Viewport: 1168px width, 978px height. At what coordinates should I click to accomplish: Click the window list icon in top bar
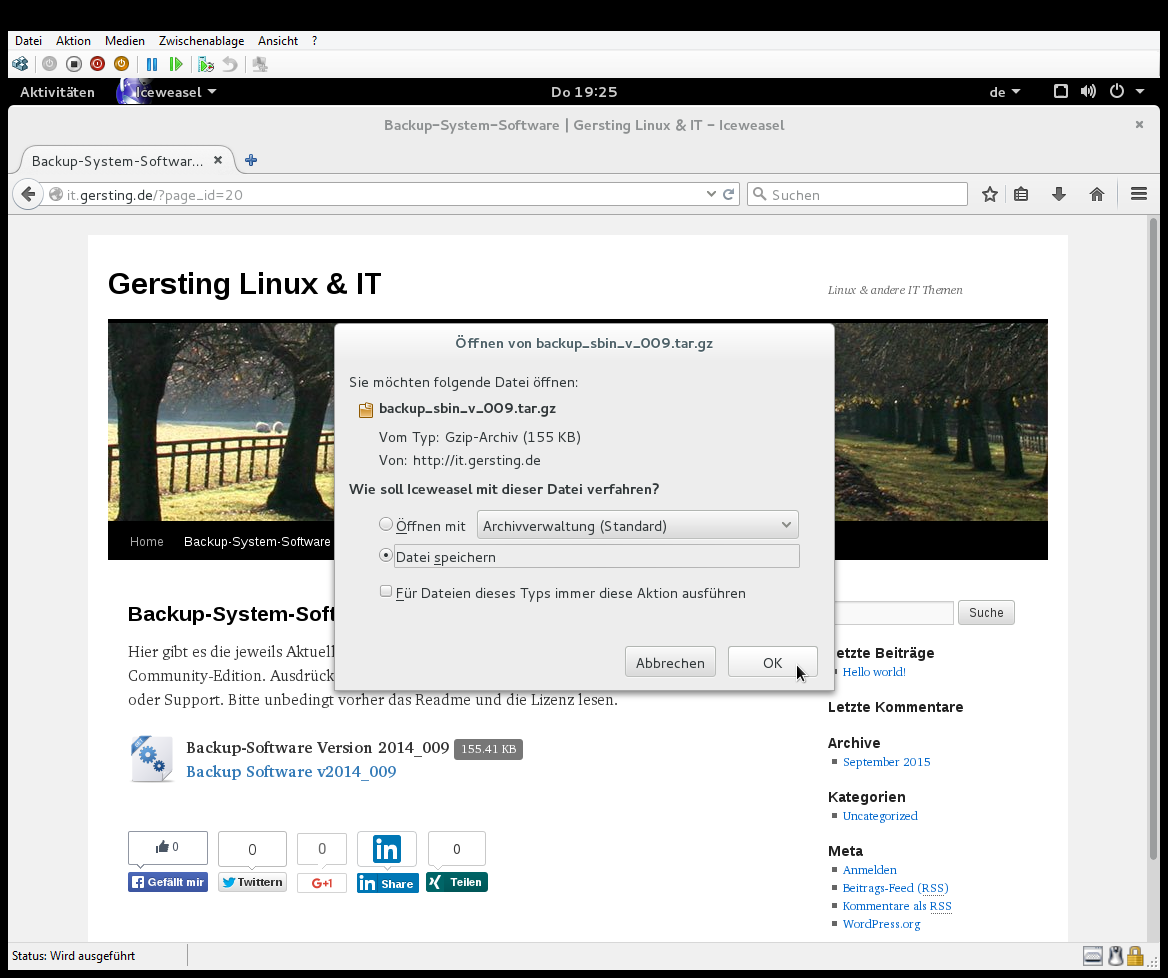pos(1061,91)
